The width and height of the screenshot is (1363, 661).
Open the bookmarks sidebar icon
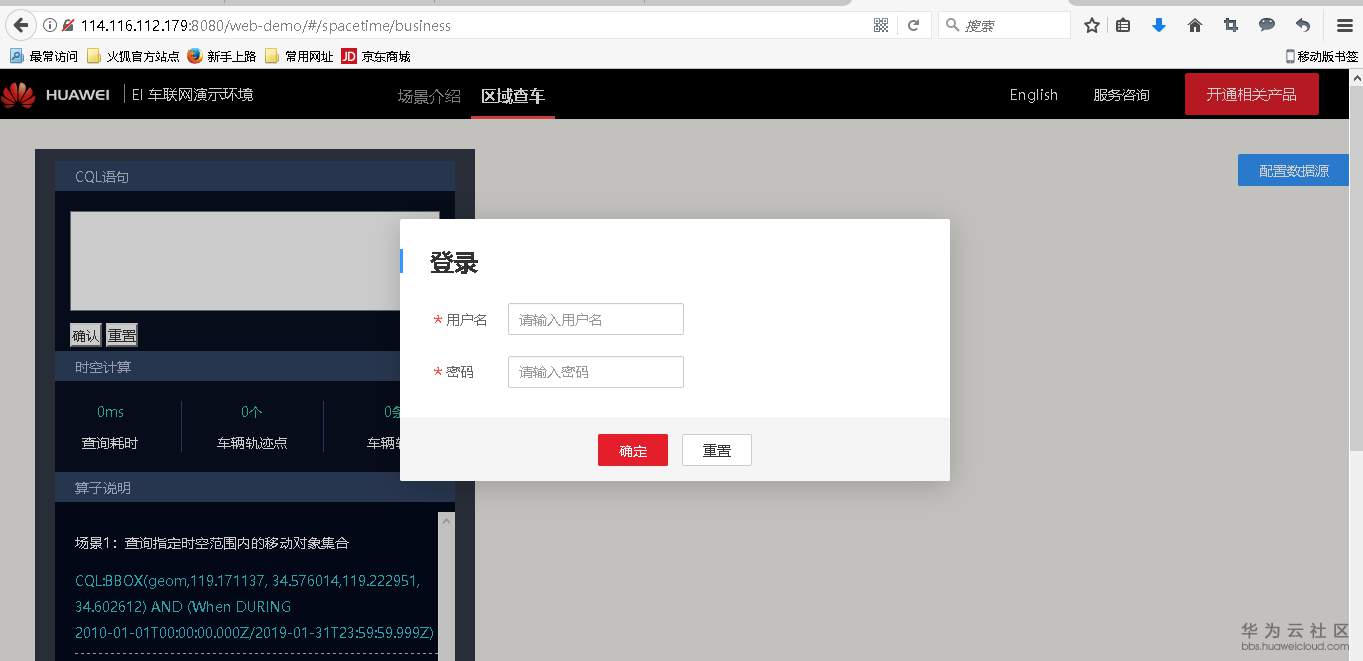pos(1122,25)
